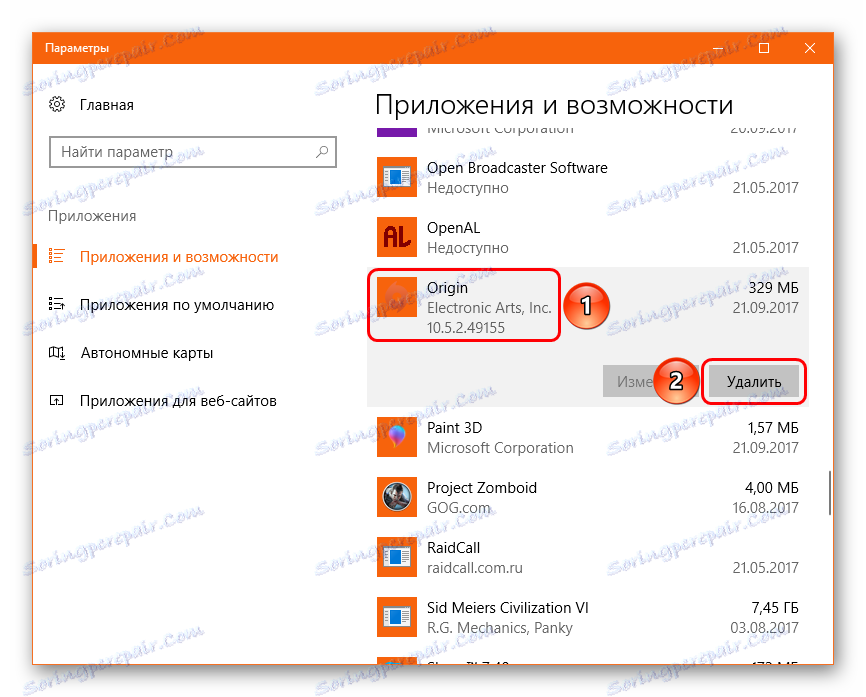Click the Open Broadcaster Software app icon
The height and width of the screenshot is (697, 866).
click(x=397, y=177)
